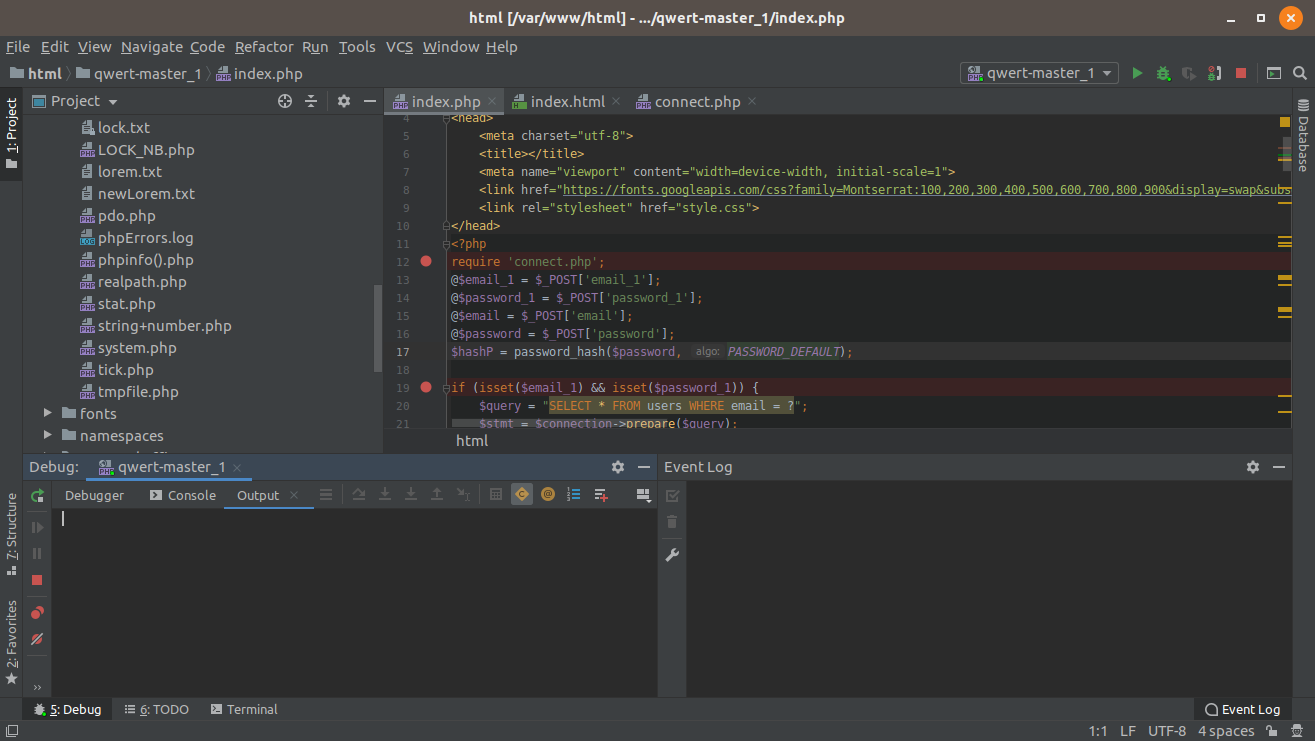
Task: Open the Database side panel
Action: (1302, 136)
